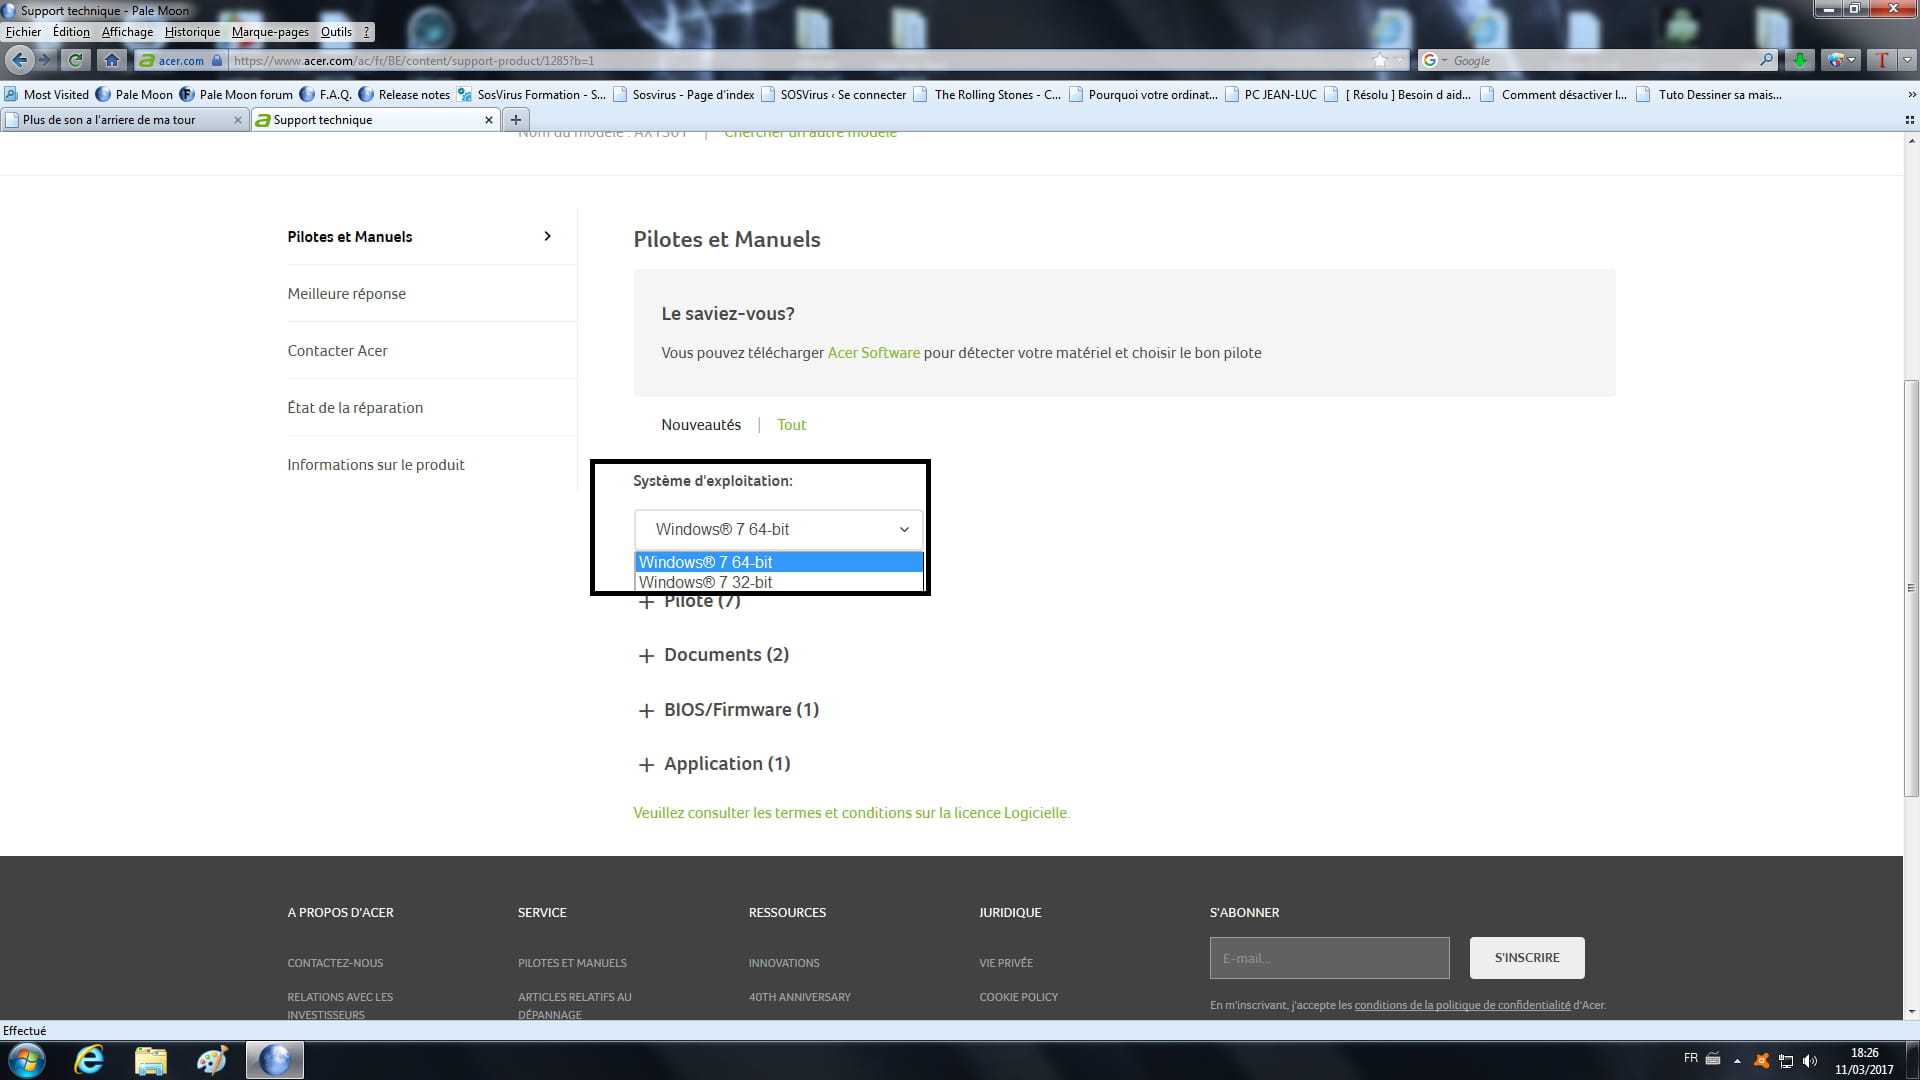
Task: Choose Windows 7 32-bit option
Action: point(778,582)
